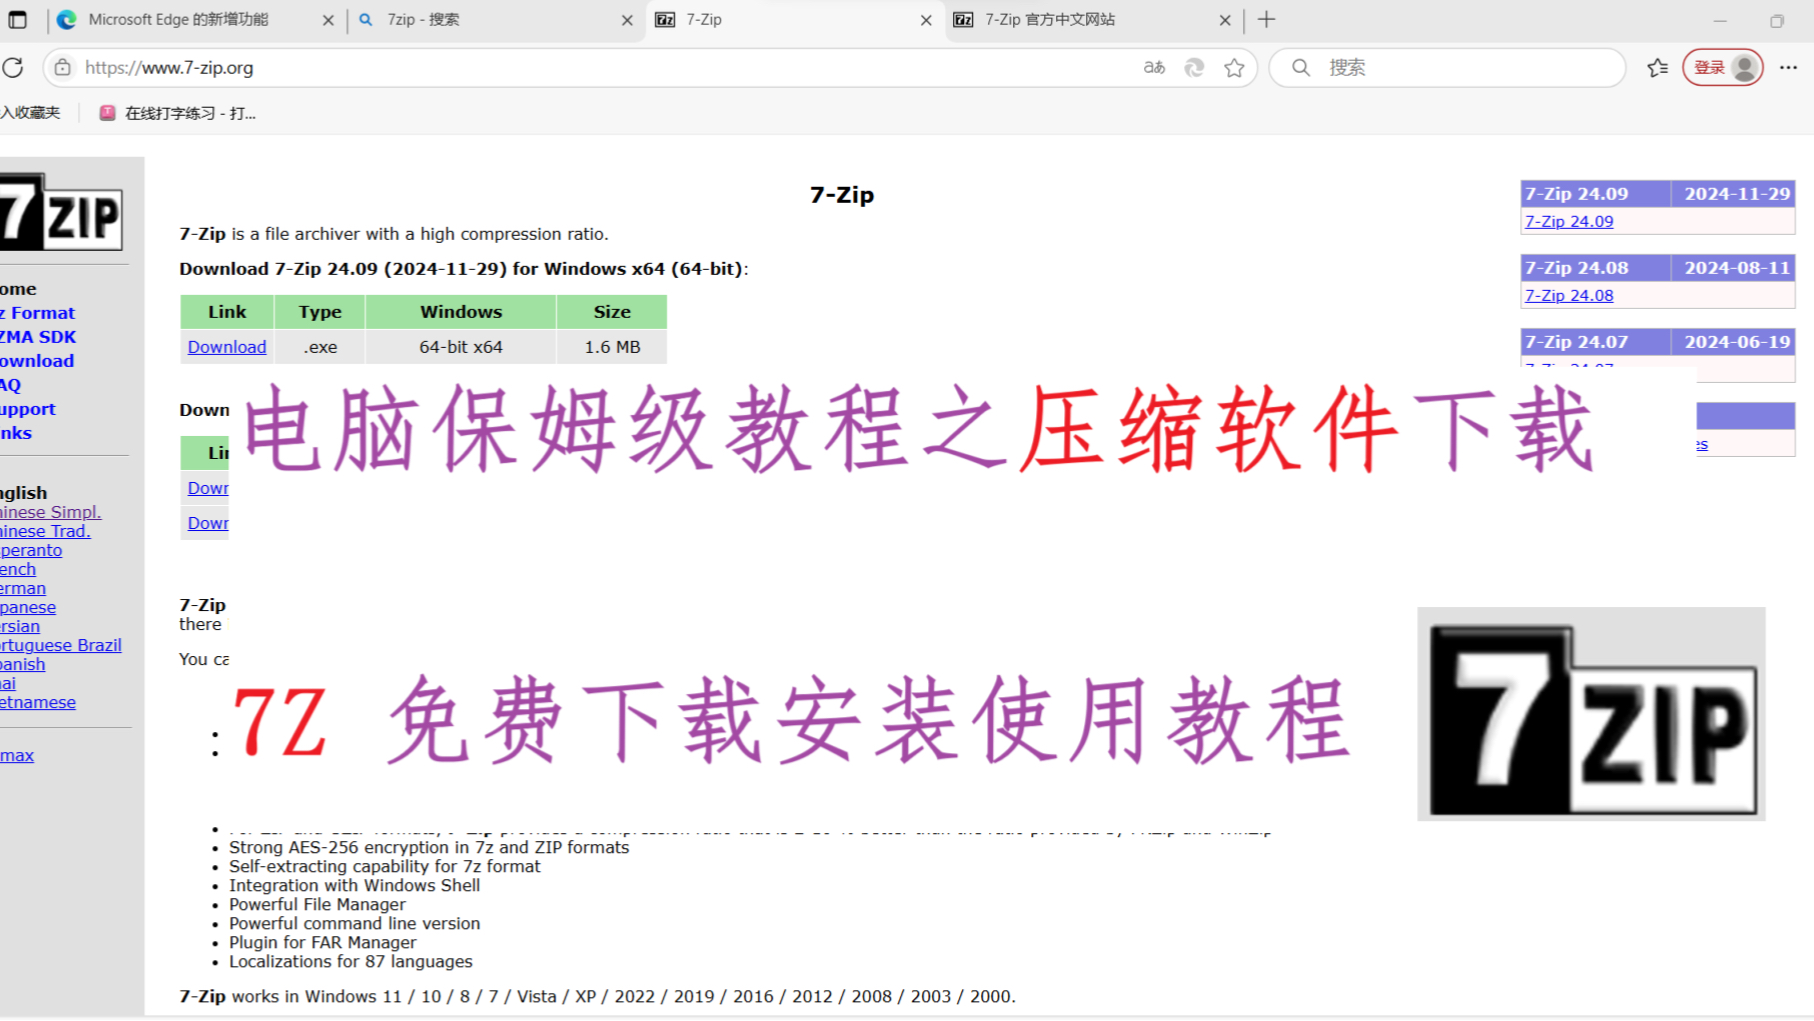
Task: Click the favorite star icon in address bar
Action: point(1234,67)
